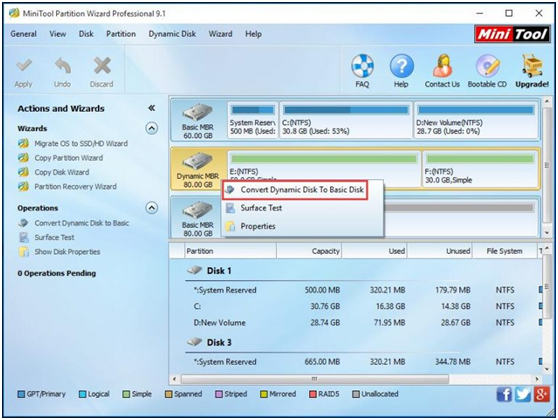
Task: Open the Partition menu
Action: tap(121, 34)
